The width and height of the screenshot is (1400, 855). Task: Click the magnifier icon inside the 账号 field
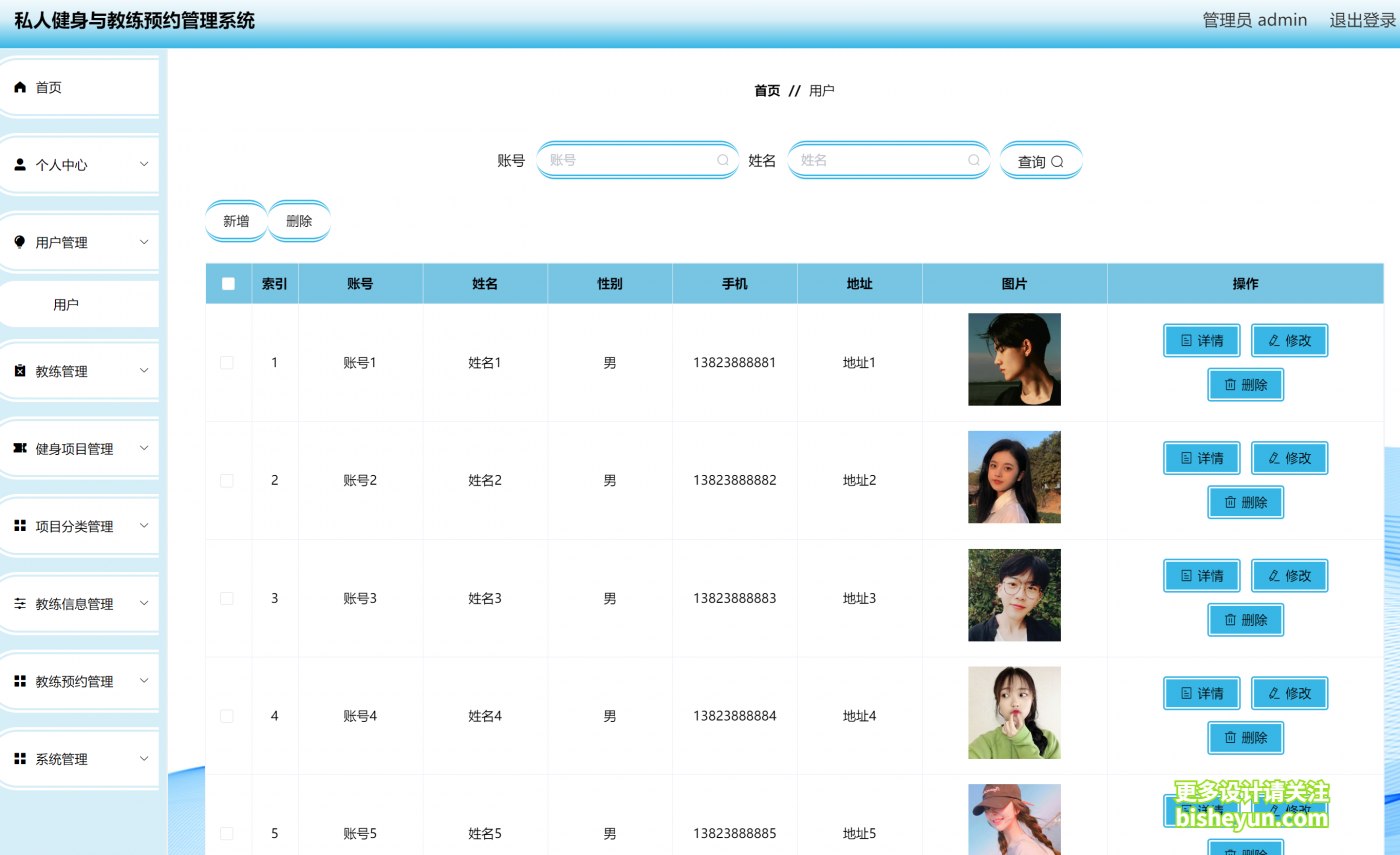pos(722,160)
